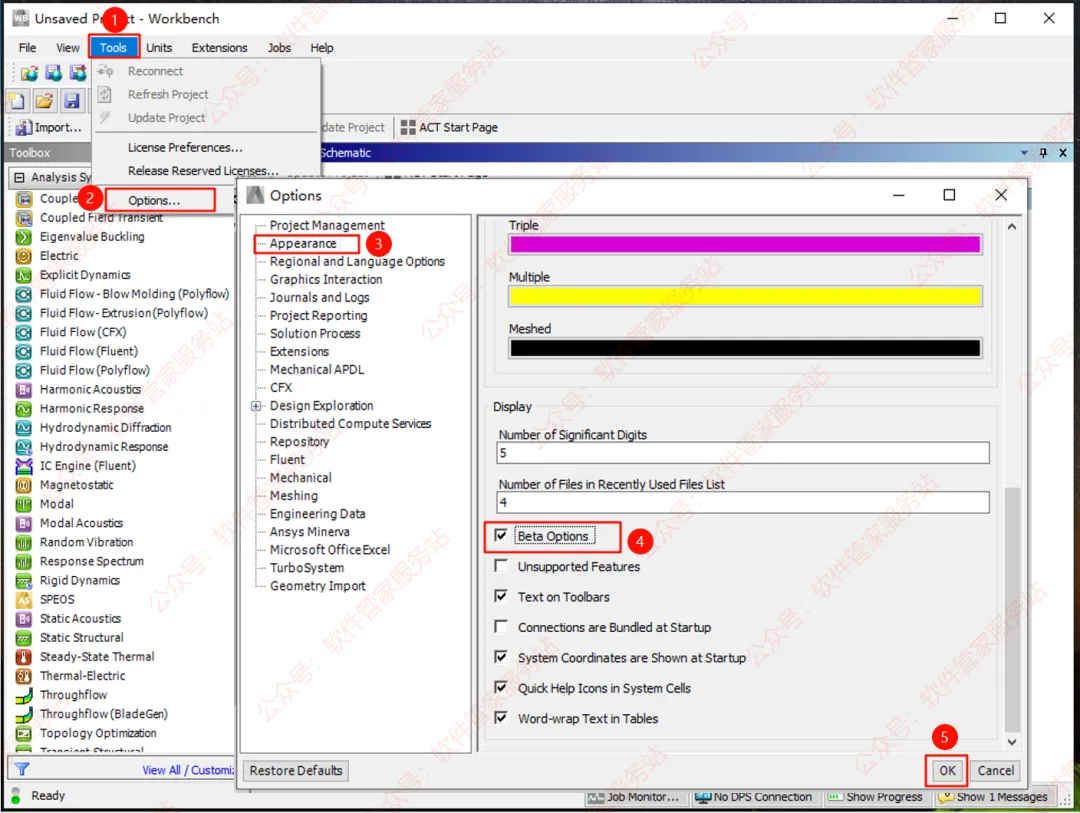1080x813 pixels.
Task: Click Show 1 Messages in status bar
Action: (x=993, y=797)
